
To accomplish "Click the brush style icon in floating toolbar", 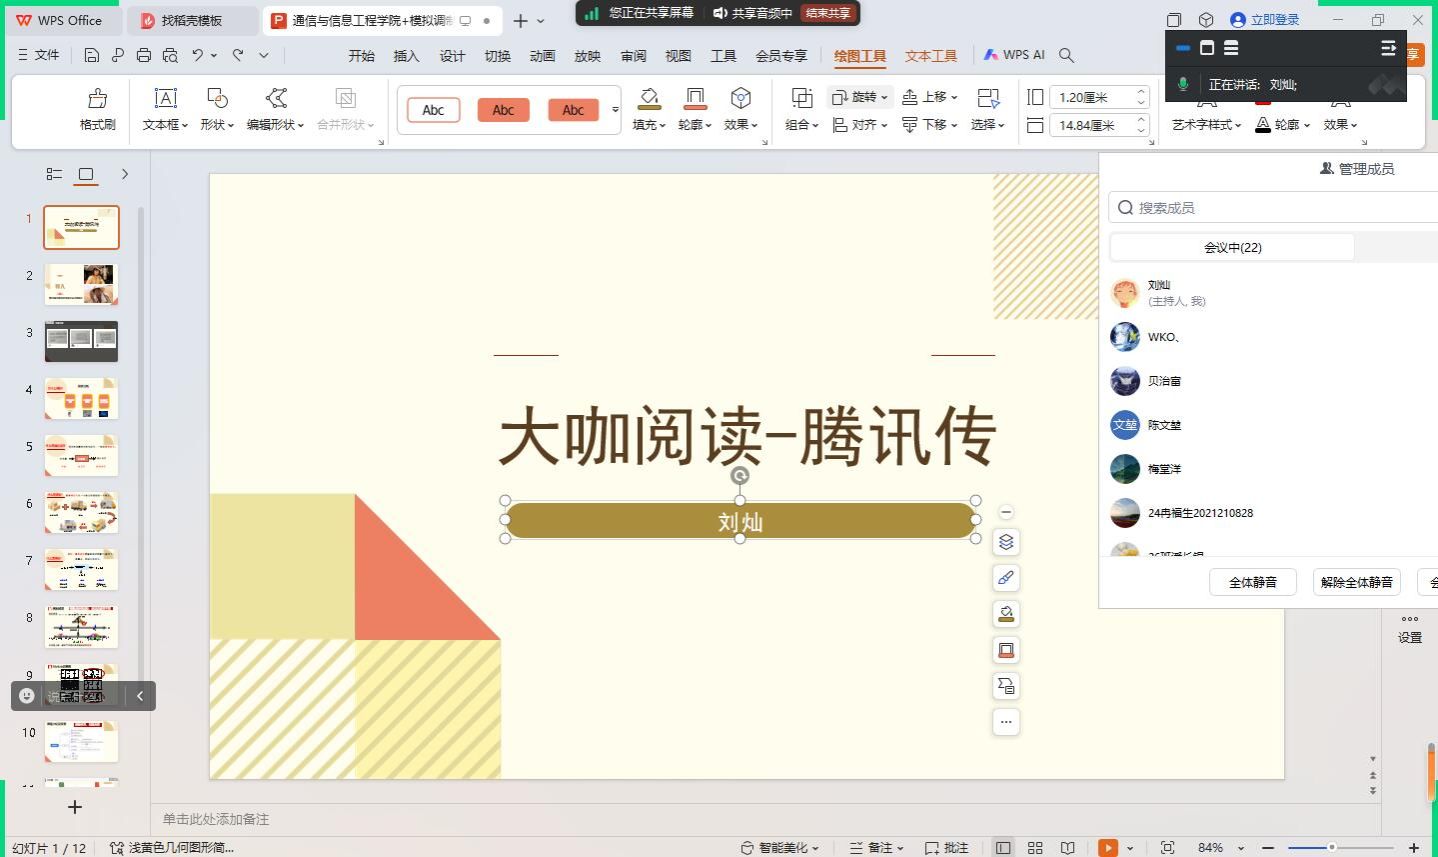I will (1006, 578).
